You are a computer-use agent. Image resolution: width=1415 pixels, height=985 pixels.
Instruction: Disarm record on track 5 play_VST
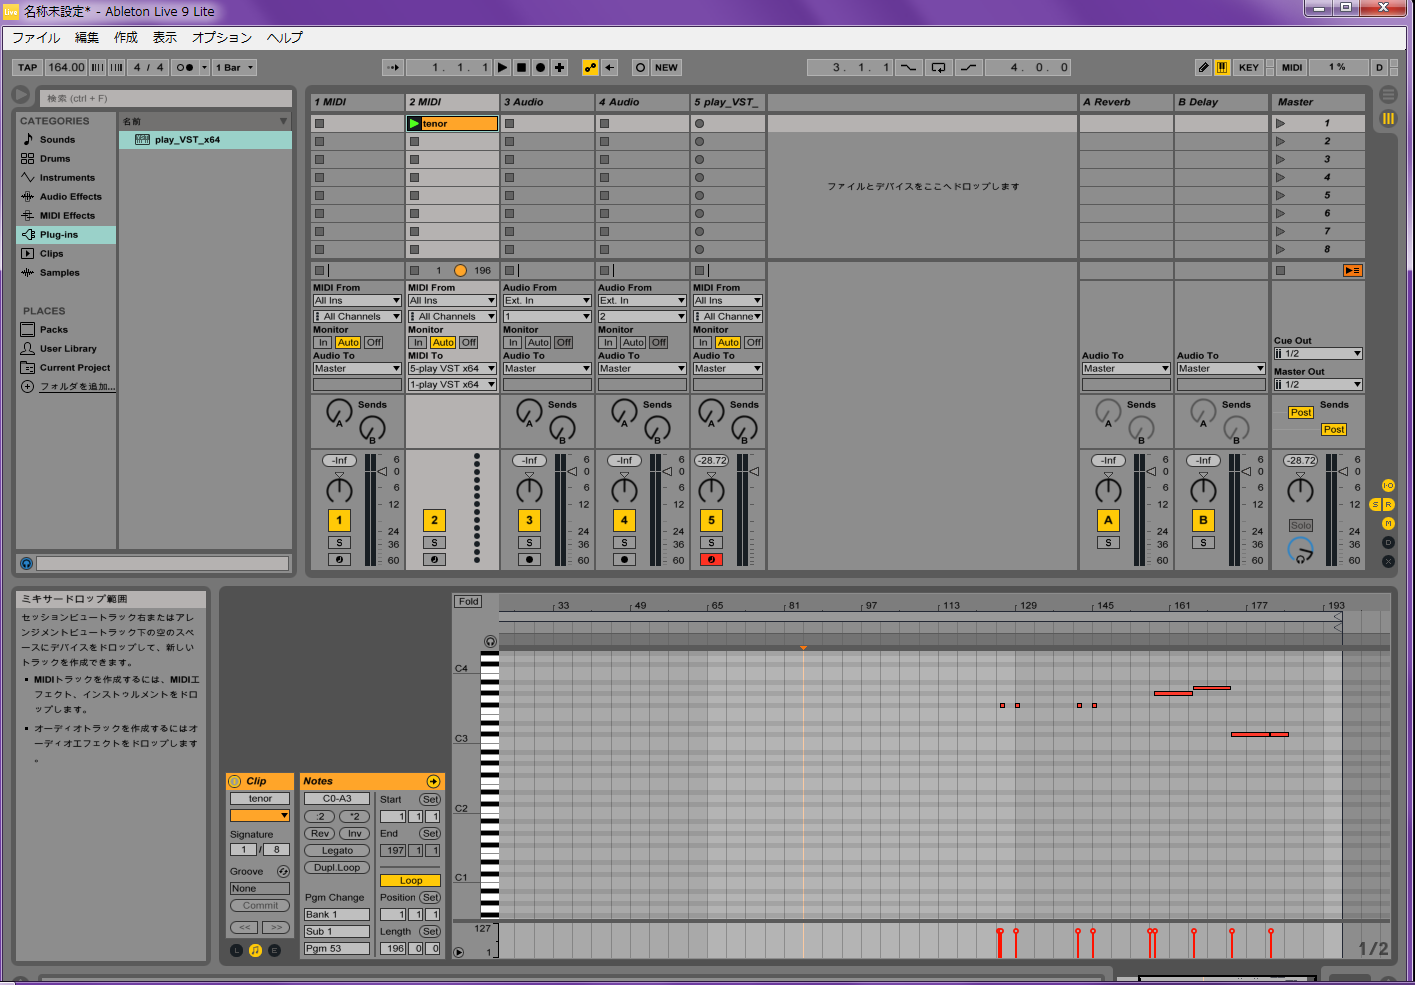tap(711, 560)
